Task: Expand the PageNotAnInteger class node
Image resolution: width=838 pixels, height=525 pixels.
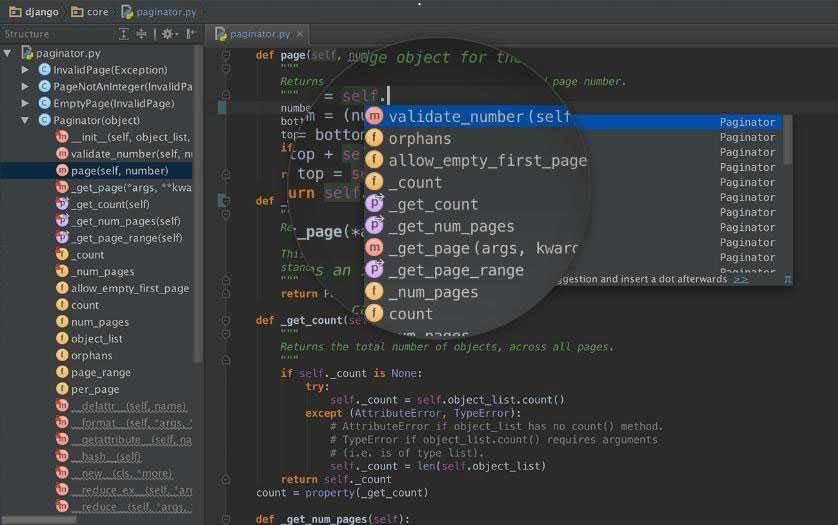Action: [x=25, y=87]
